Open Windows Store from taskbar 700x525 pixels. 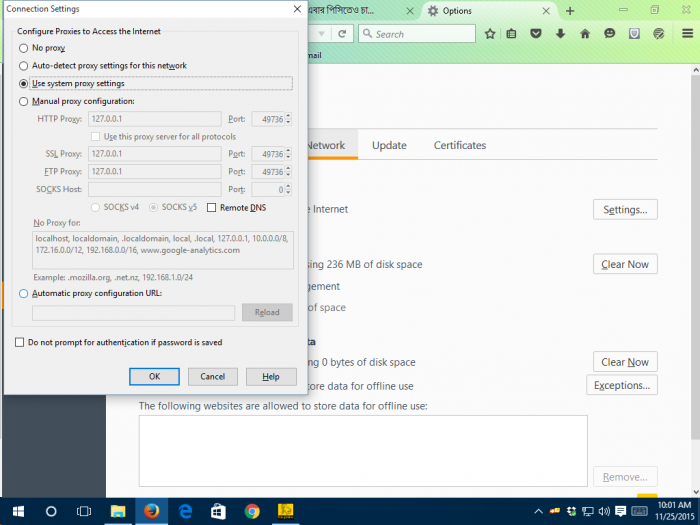pos(218,512)
